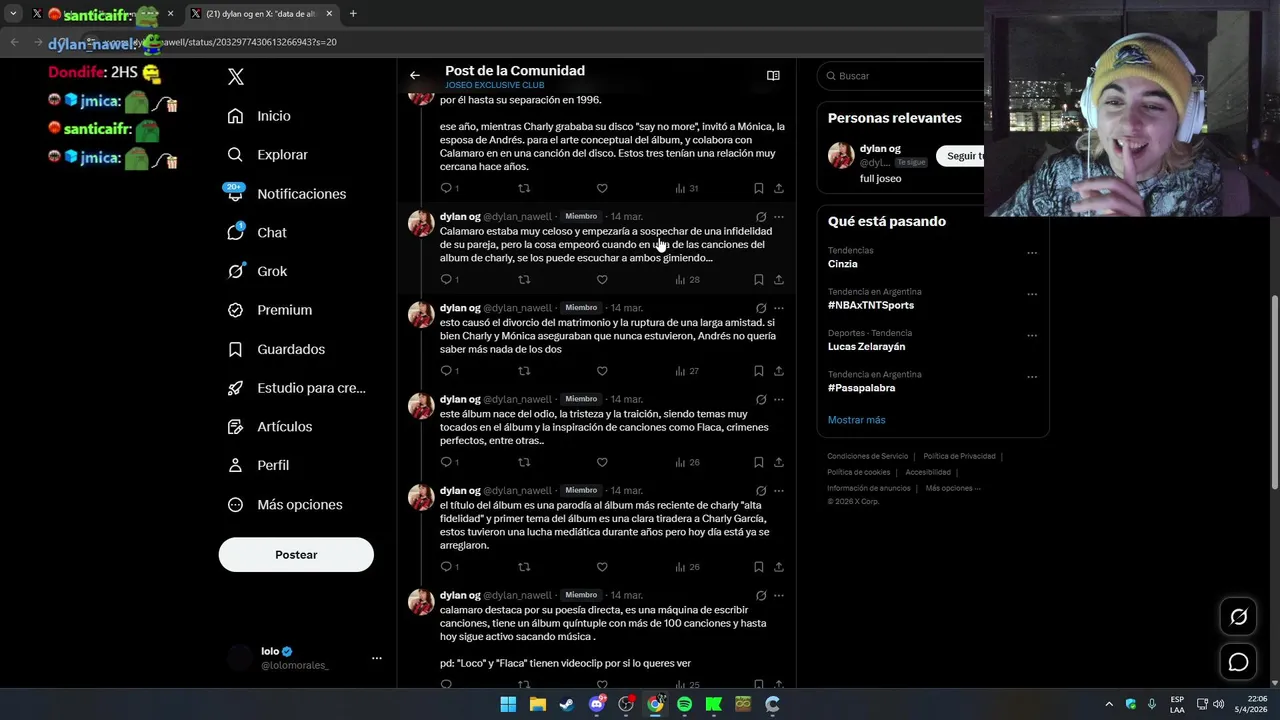Open Premium in the sidebar
The width and height of the screenshot is (1280, 720).
pyautogui.click(x=269, y=310)
